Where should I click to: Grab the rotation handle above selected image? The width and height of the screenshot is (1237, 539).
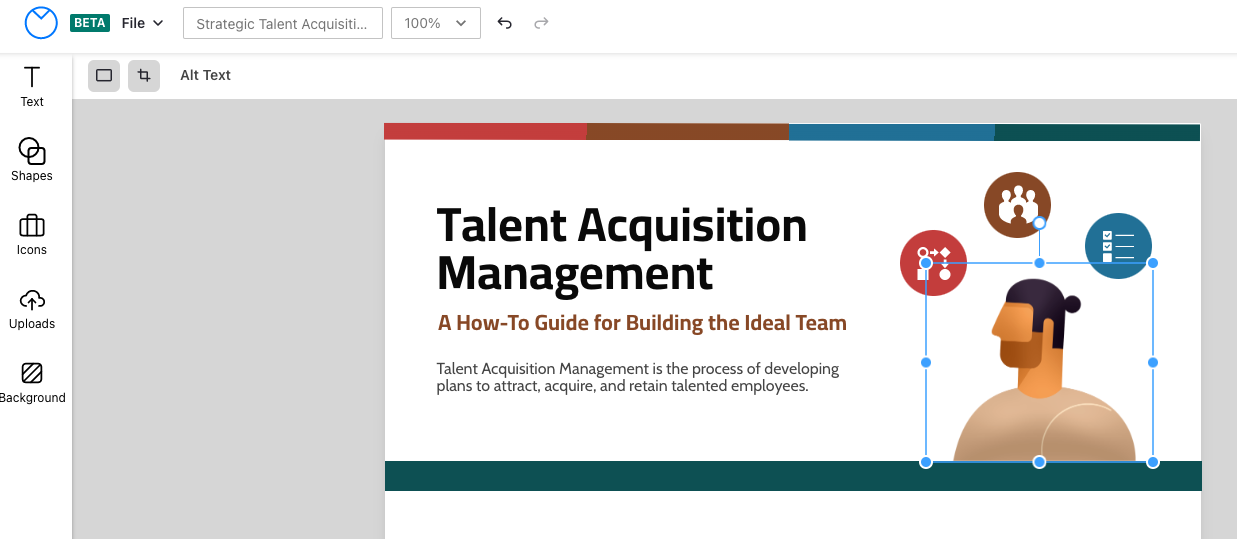[1039, 223]
